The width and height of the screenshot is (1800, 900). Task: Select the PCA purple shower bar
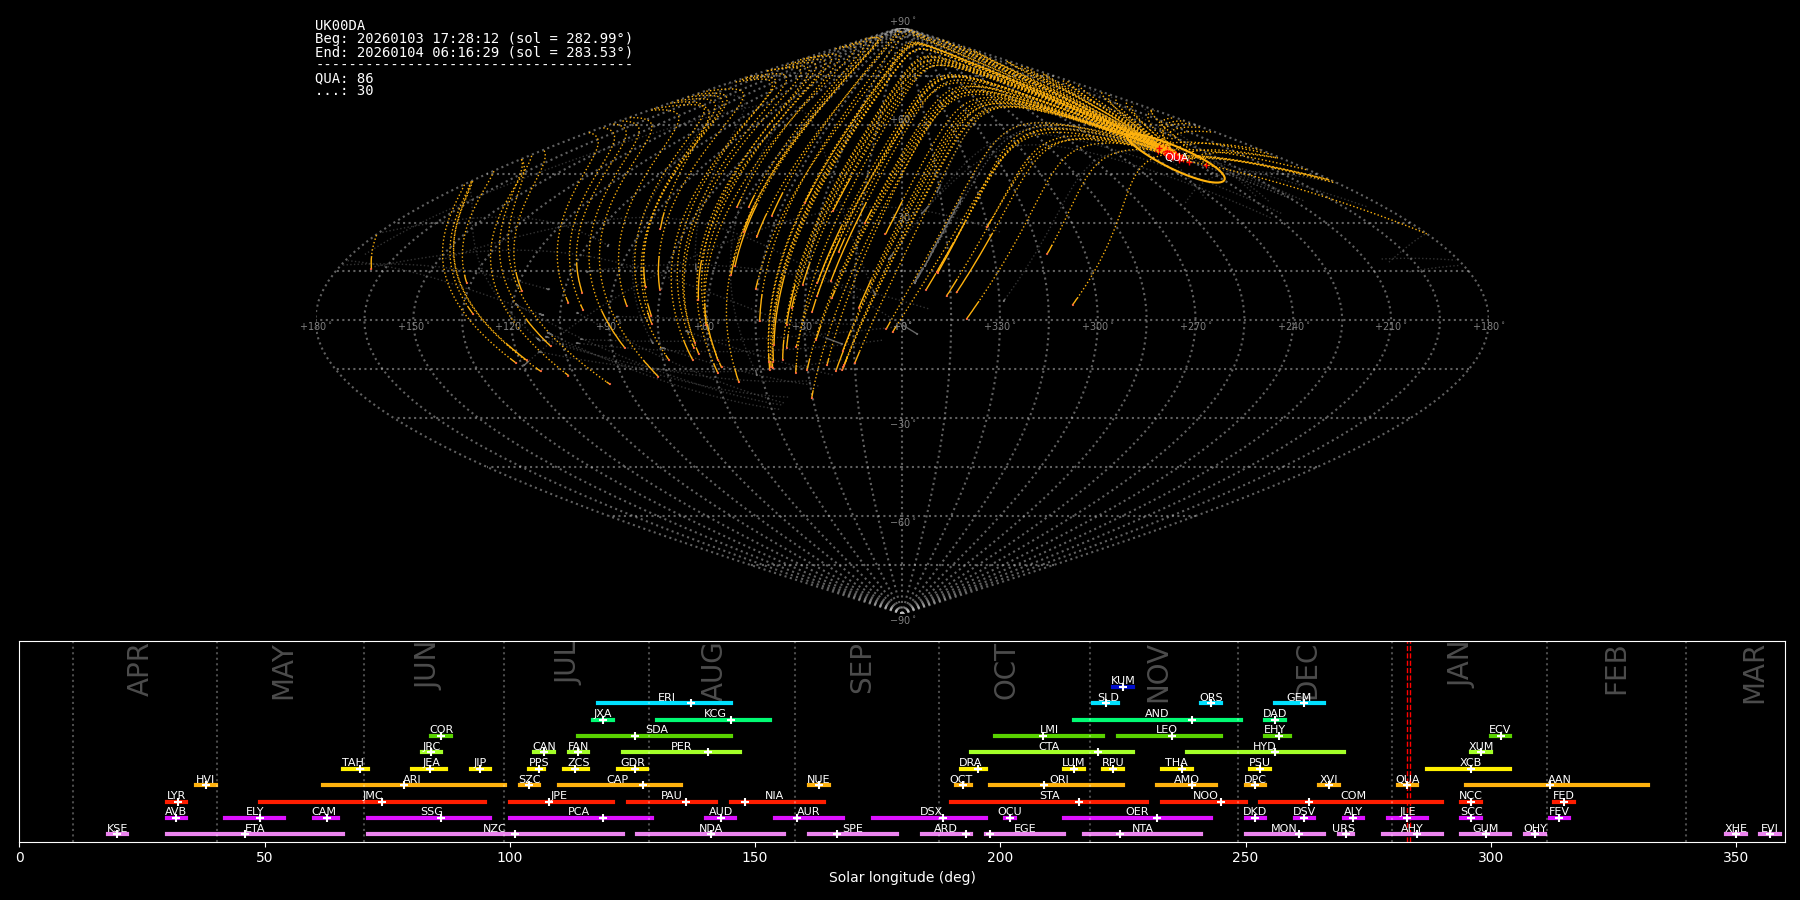pos(580,818)
